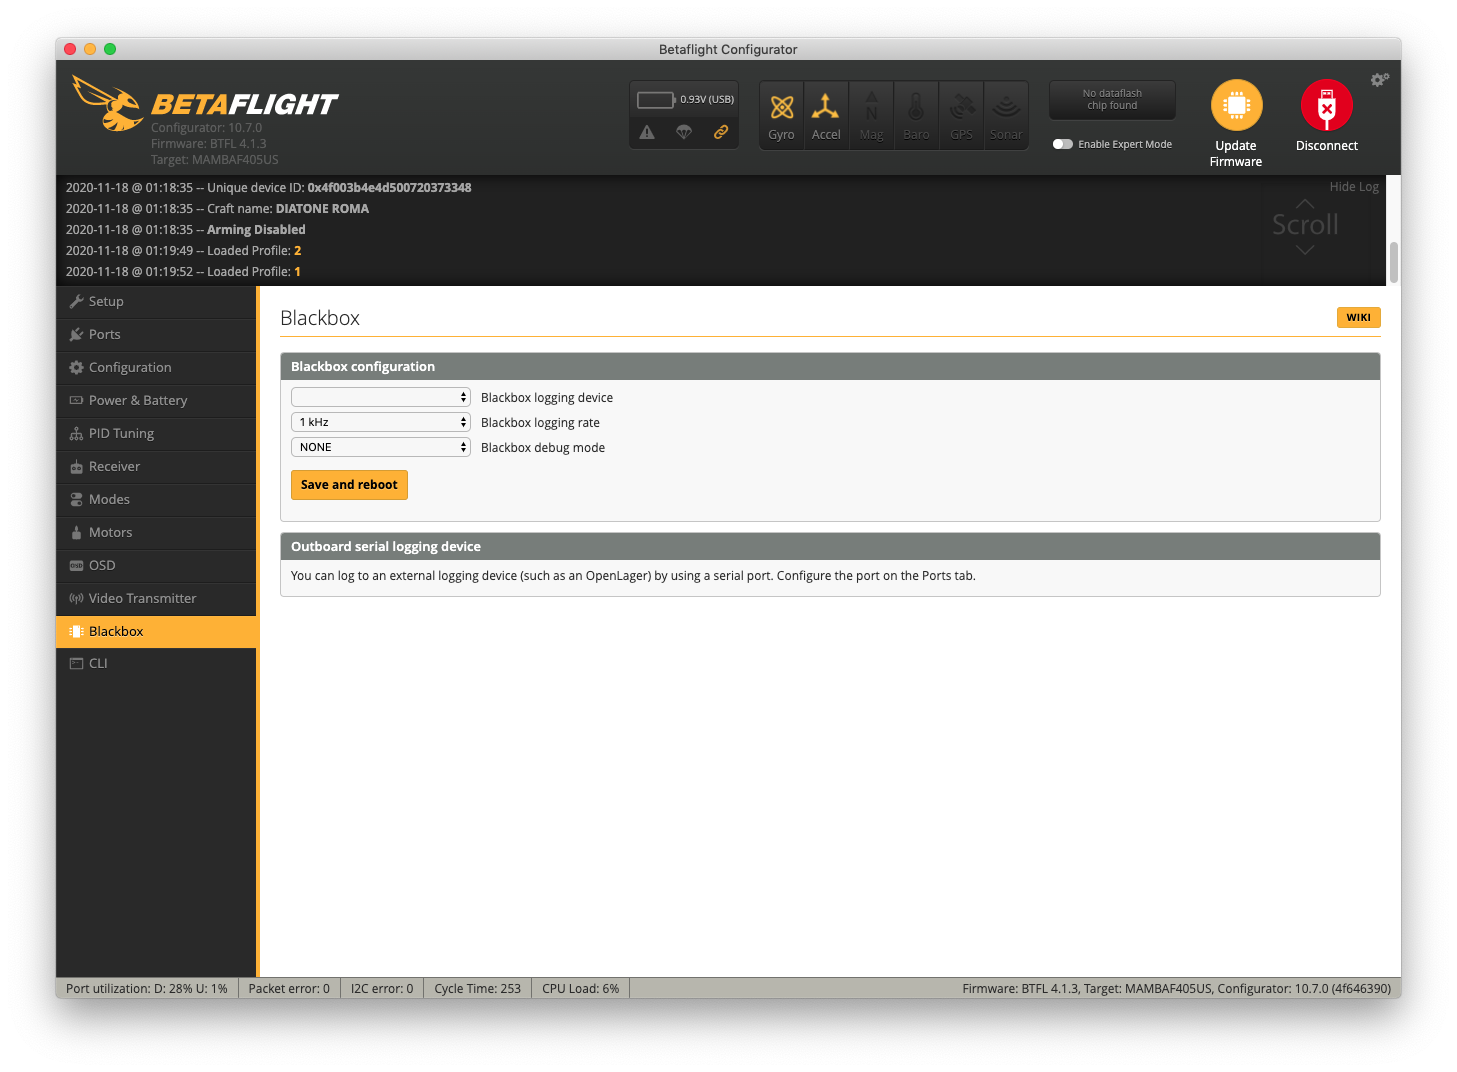
Task: Open the OSD tab
Action: point(156,565)
